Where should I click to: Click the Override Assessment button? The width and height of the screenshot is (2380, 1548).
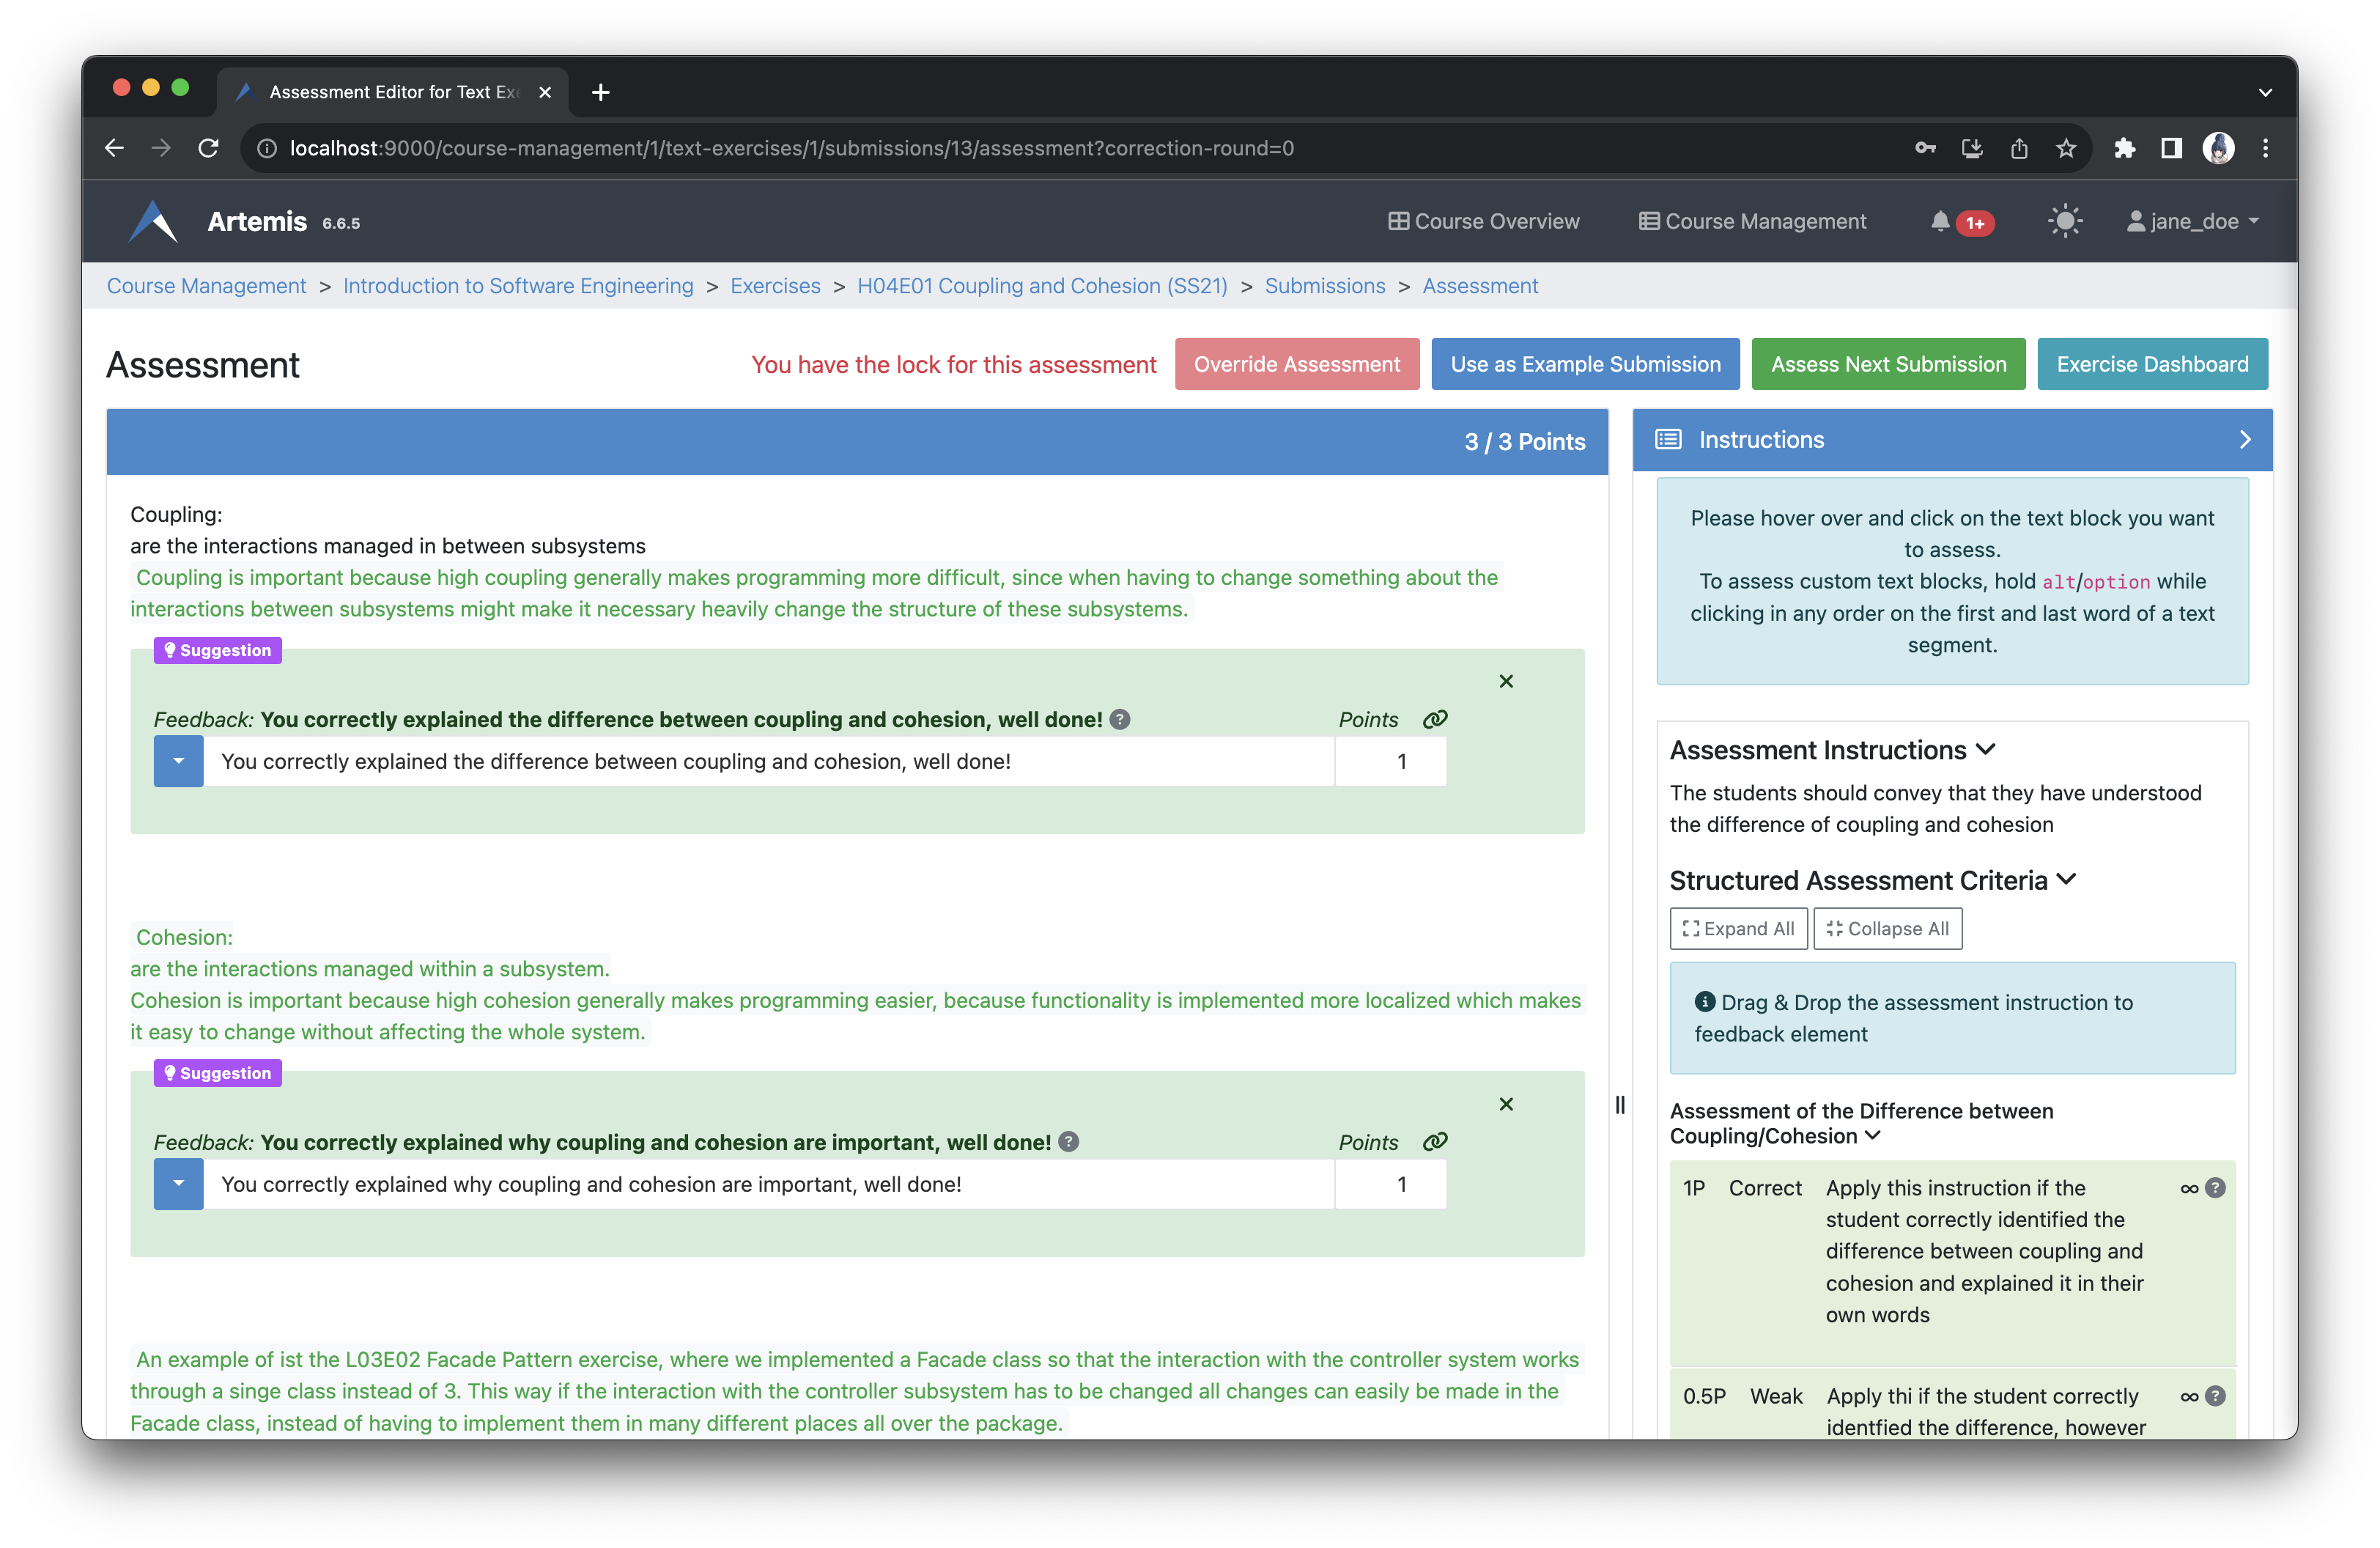(x=1298, y=364)
